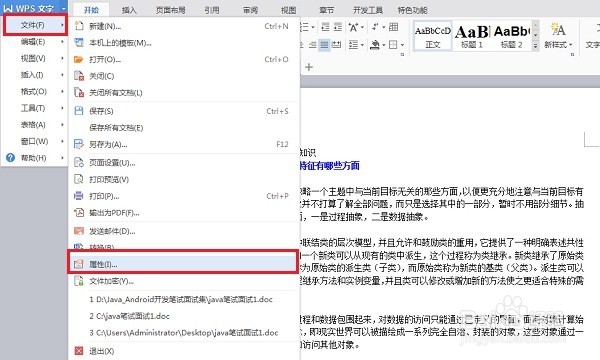Screen dimensions: 600x360
Task: Expand the 视图(V) submenu arrow
Action: point(62,58)
